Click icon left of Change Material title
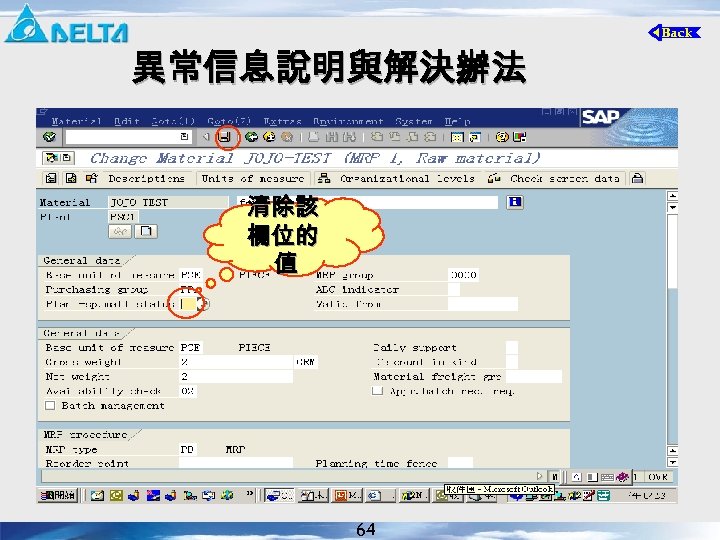The image size is (720, 540). pos(58,158)
